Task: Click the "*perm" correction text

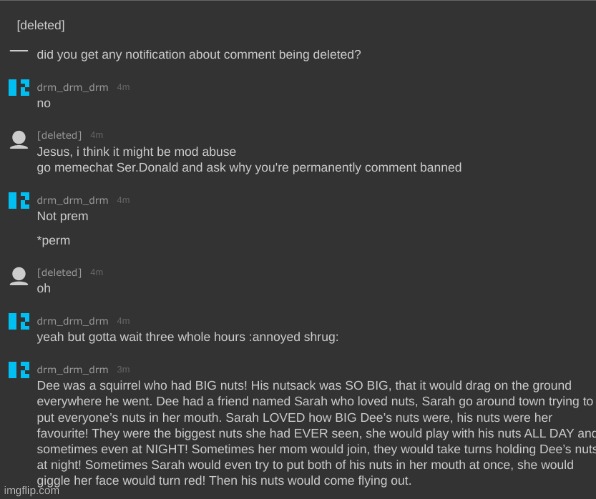Action: pyautogui.click(x=54, y=241)
